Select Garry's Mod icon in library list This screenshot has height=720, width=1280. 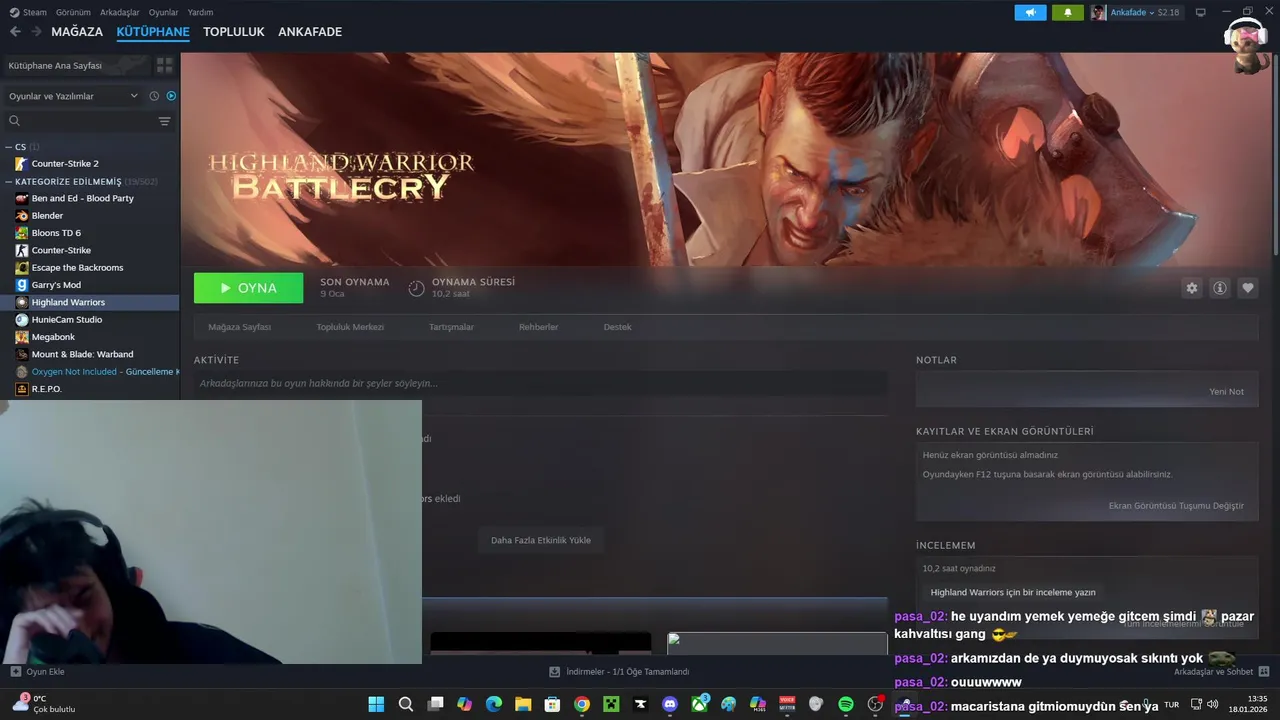point(22,285)
